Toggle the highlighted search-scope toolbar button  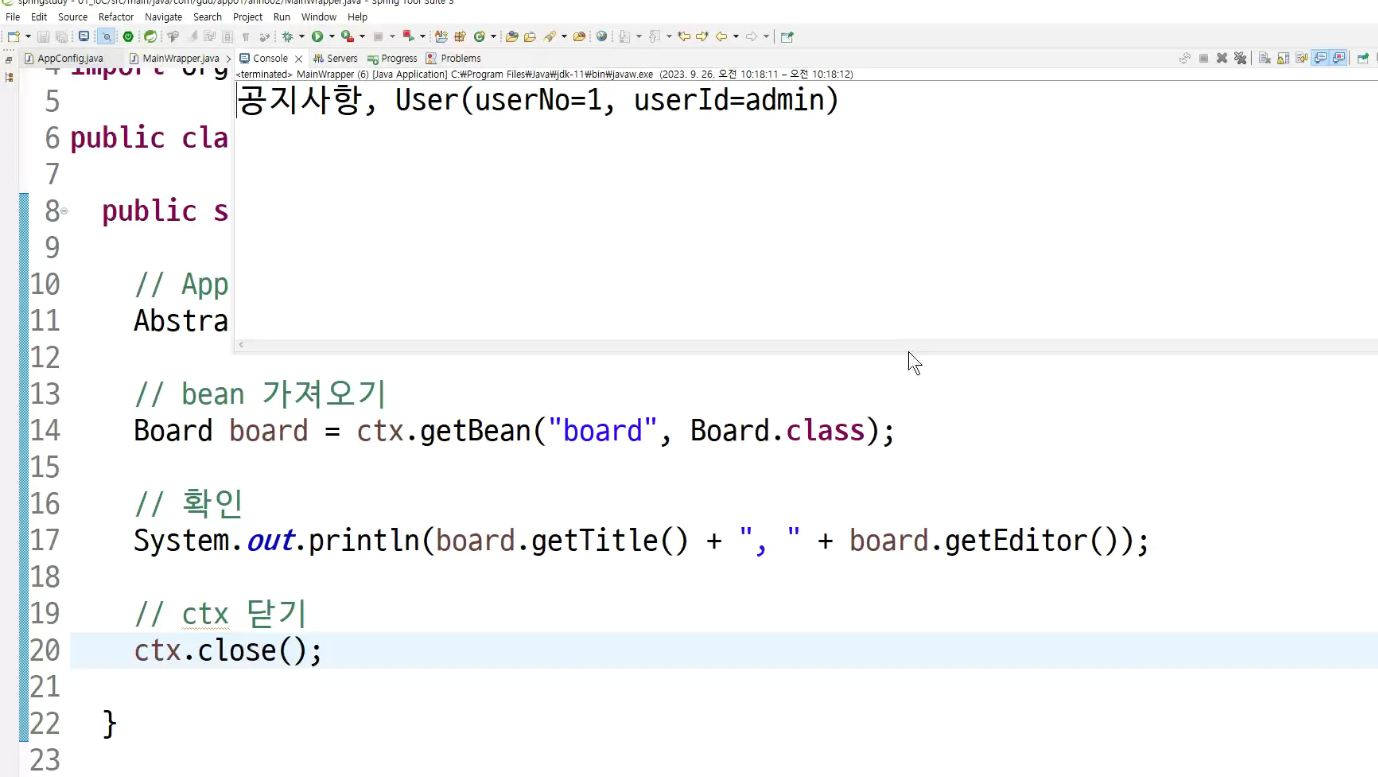click(105, 37)
